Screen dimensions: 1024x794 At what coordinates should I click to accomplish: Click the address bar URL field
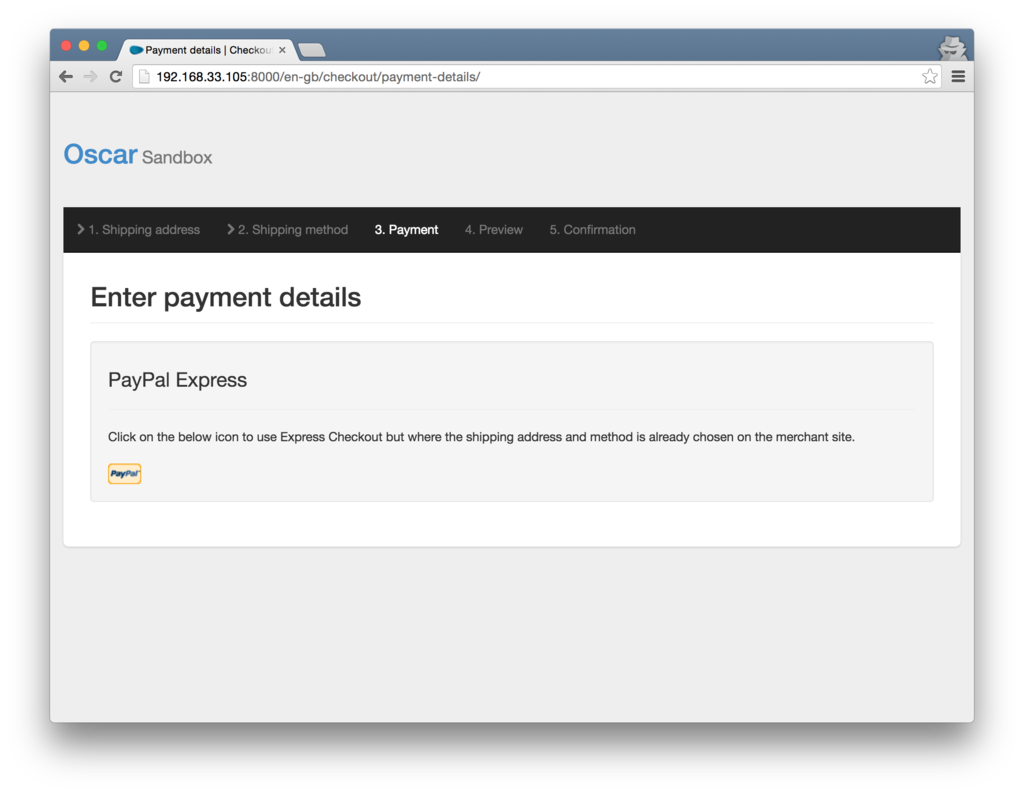(536, 77)
